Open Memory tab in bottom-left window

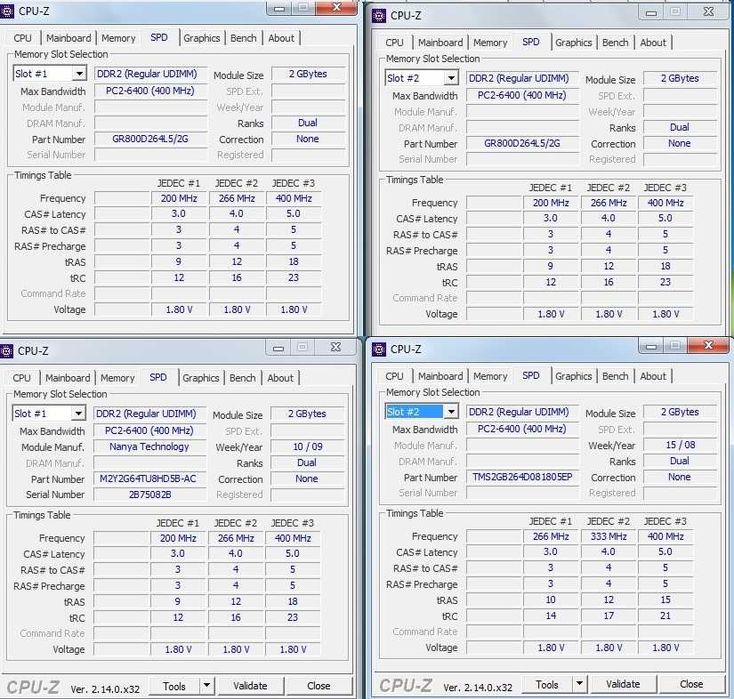coord(117,378)
